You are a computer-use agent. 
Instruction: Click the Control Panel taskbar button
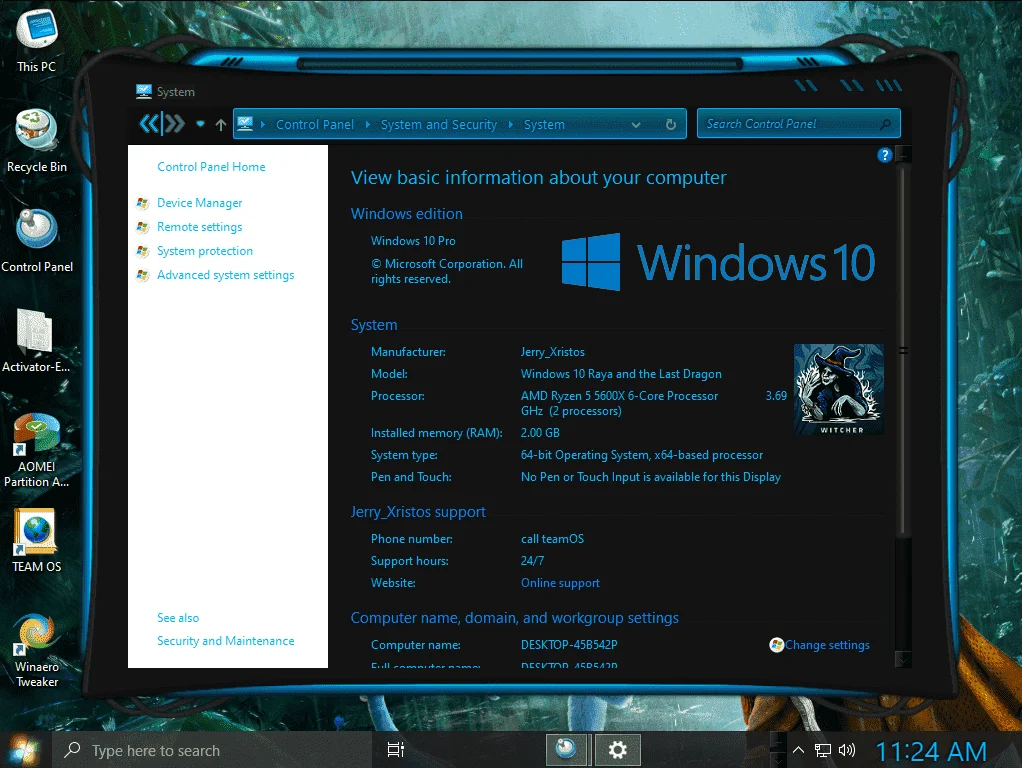566,750
